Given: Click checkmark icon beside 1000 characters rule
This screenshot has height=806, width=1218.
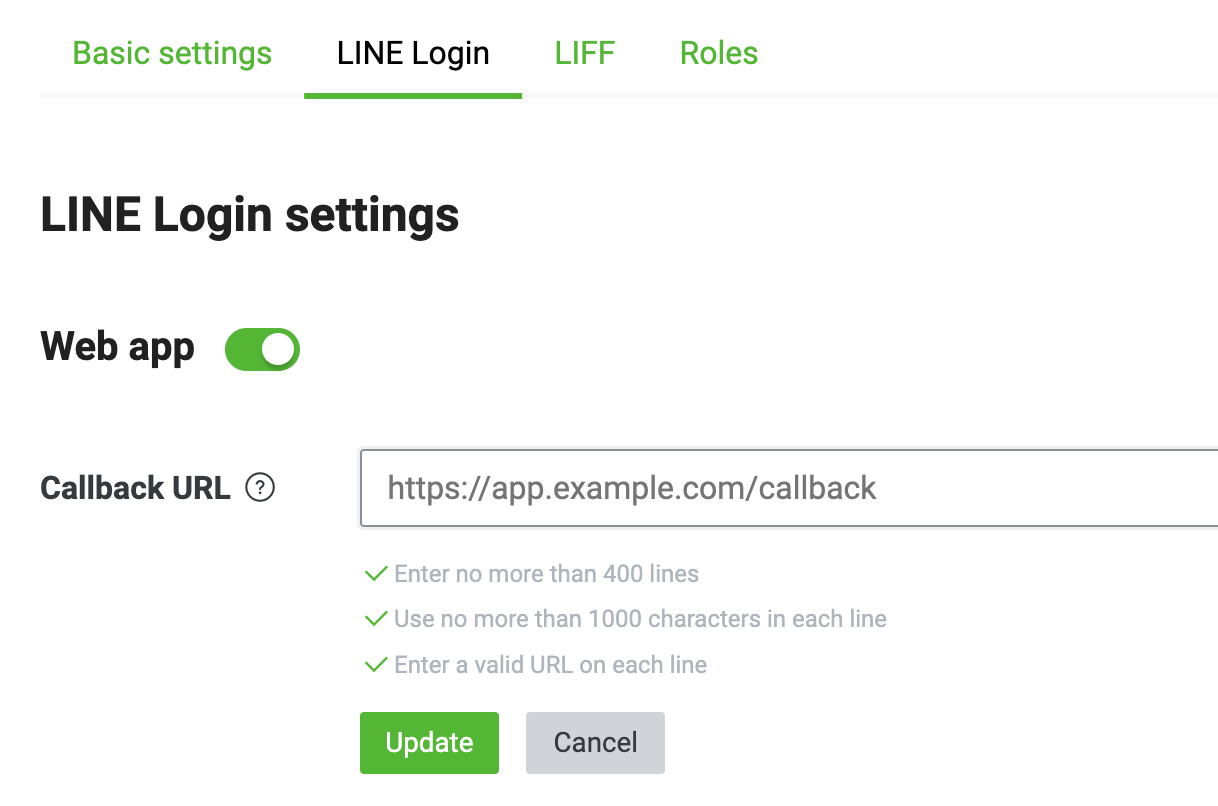Looking at the screenshot, I should pyautogui.click(x=376, y=619).
